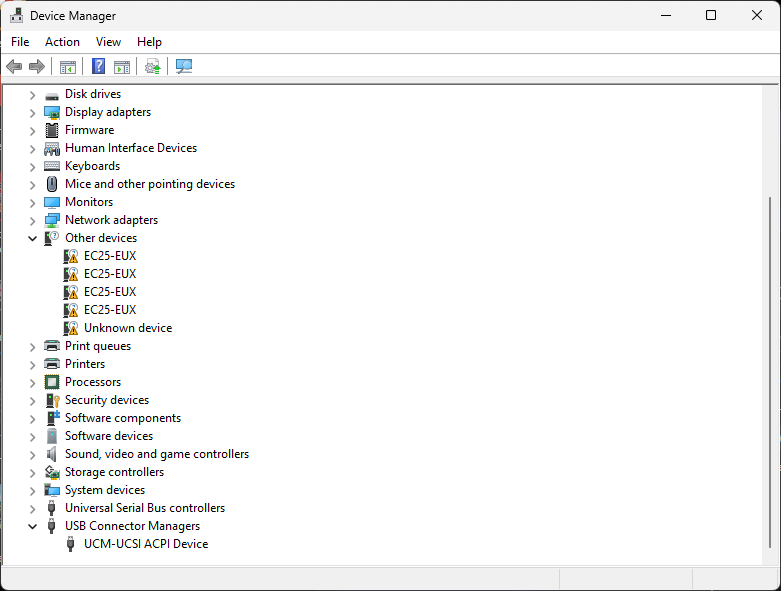Screen dimensions: 781x591
Task: Select the Printers label
Action: [x=85, y=364]
